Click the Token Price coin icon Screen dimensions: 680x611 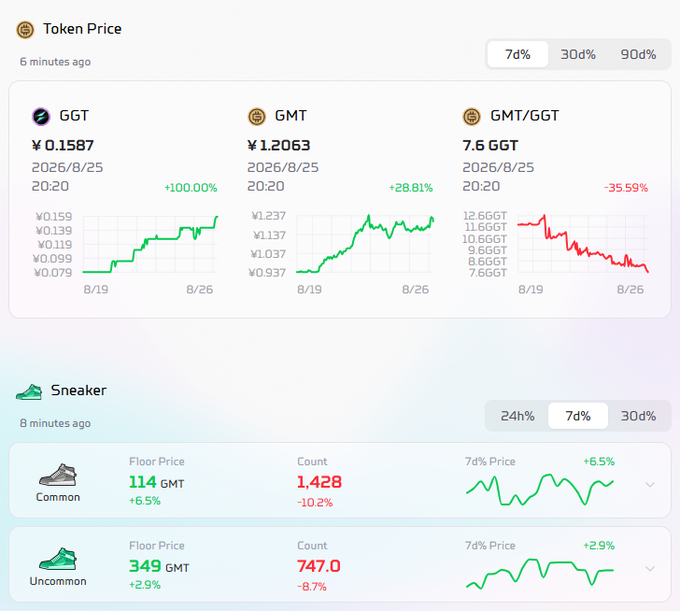pyautogui.click(x=25, y=30)
